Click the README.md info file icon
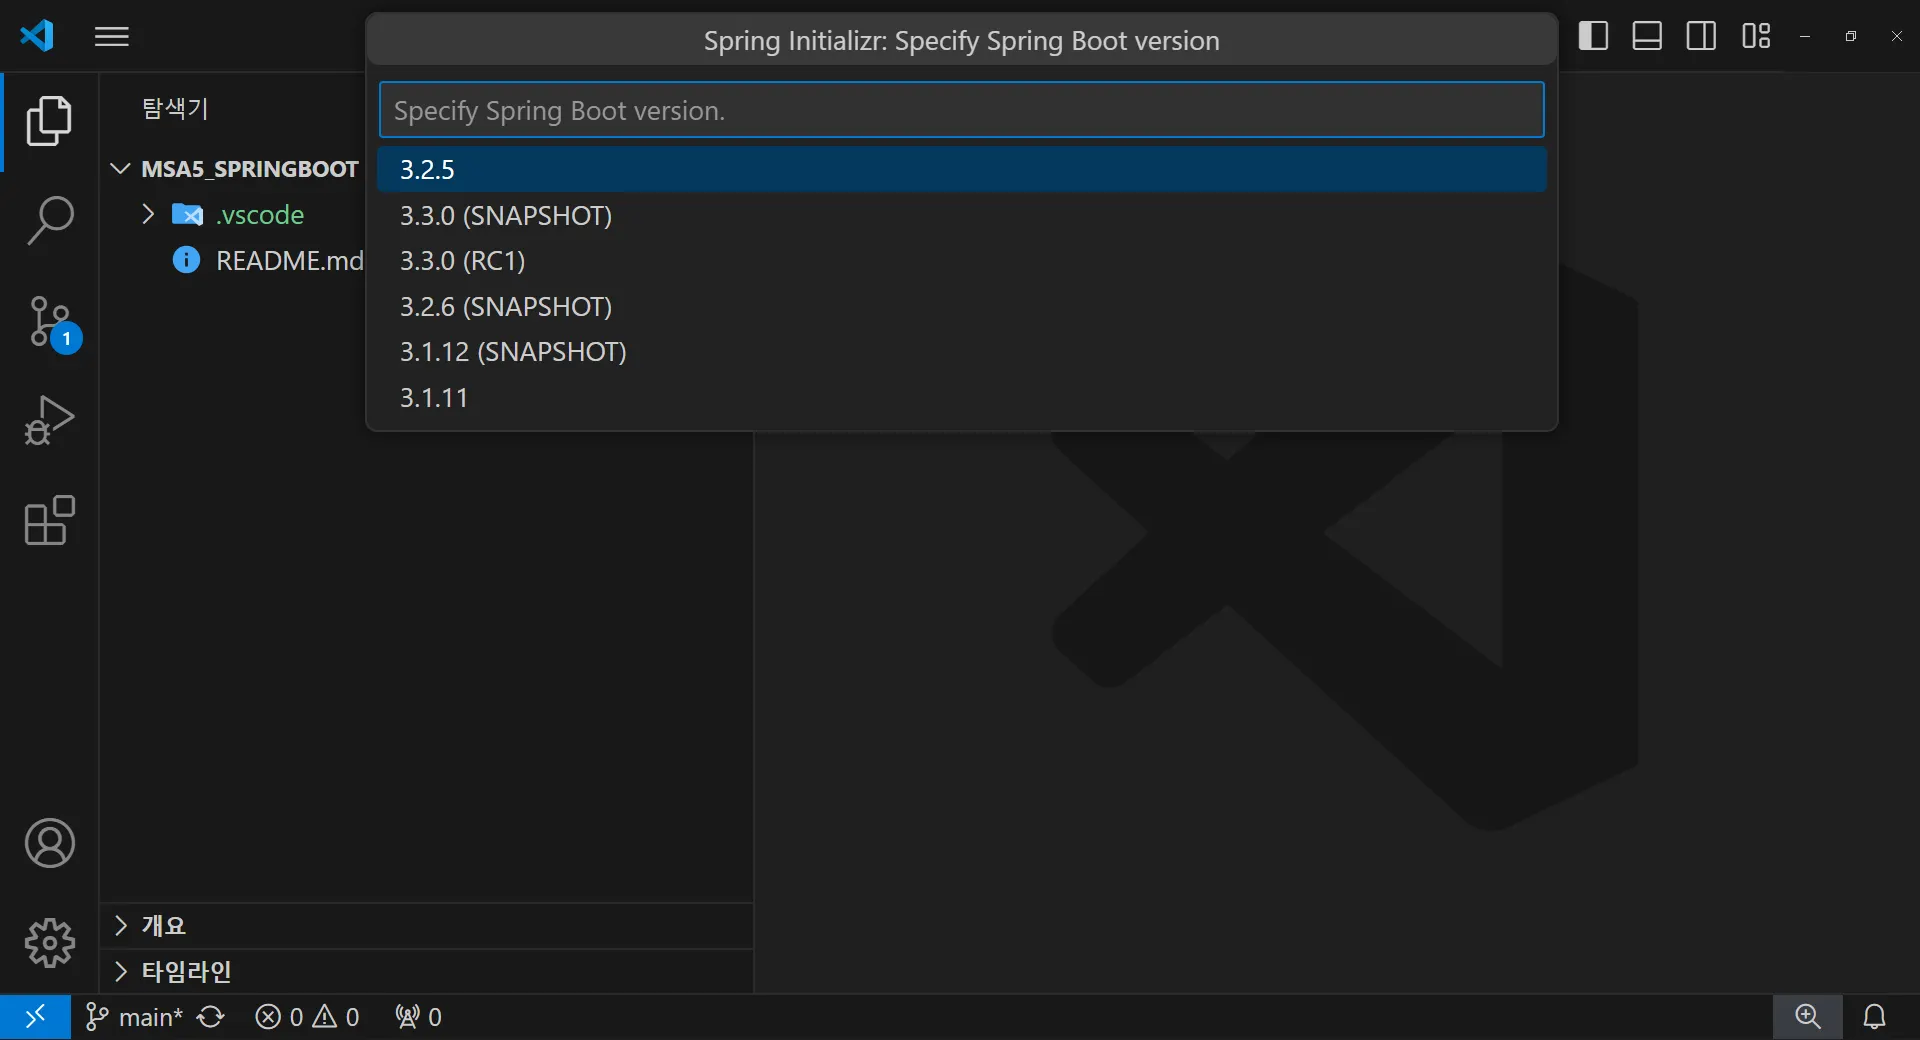This screenshot has height=1040, width=1920. [186, 260]
